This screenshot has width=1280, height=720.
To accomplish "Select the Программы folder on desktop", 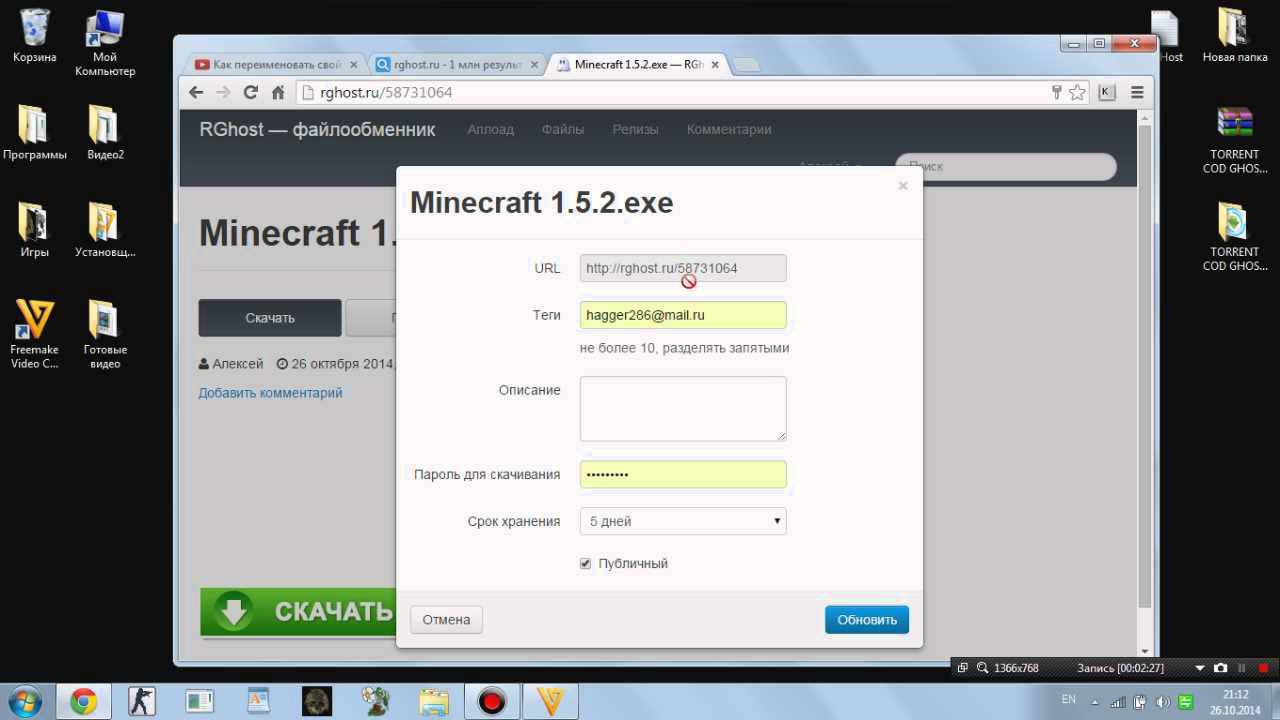I will click(35, 131).
